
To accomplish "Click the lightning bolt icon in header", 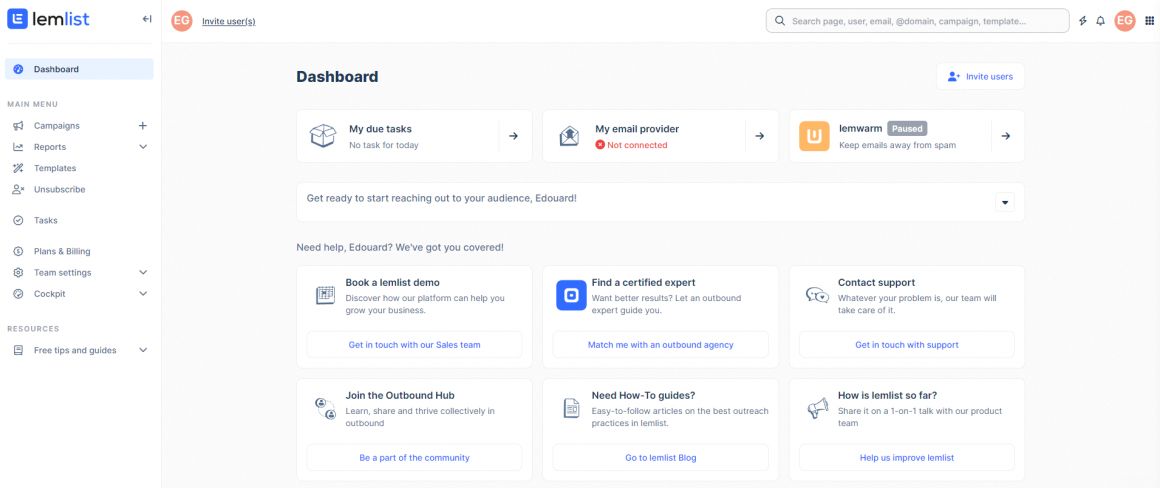I will 1083,21.
